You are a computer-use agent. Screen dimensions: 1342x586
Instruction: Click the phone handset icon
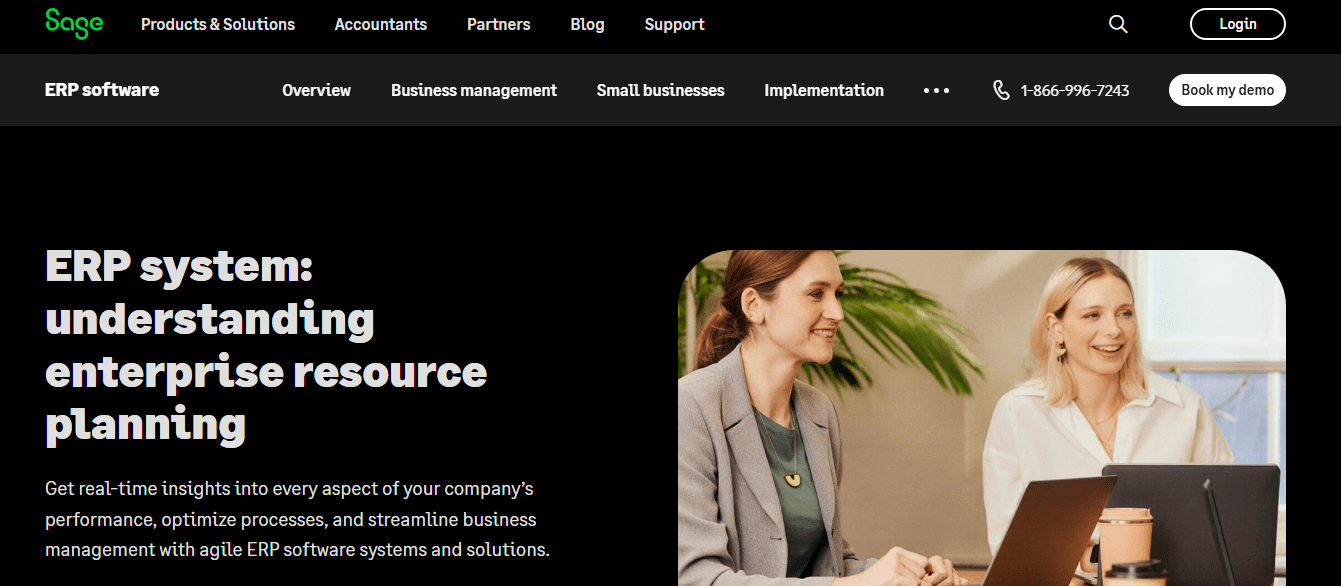point(1001,90)
